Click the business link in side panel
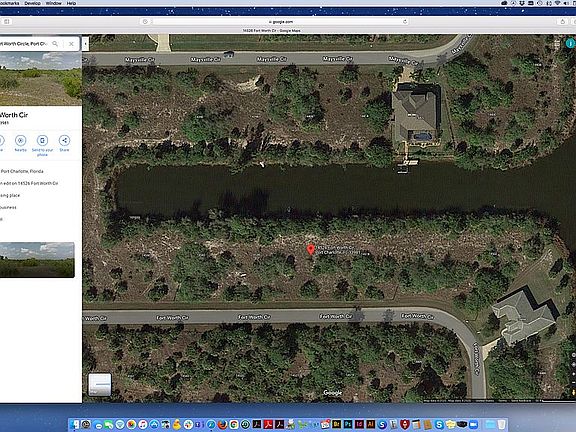Viewport: 576px width, 432px height. (x=8, y=208)
